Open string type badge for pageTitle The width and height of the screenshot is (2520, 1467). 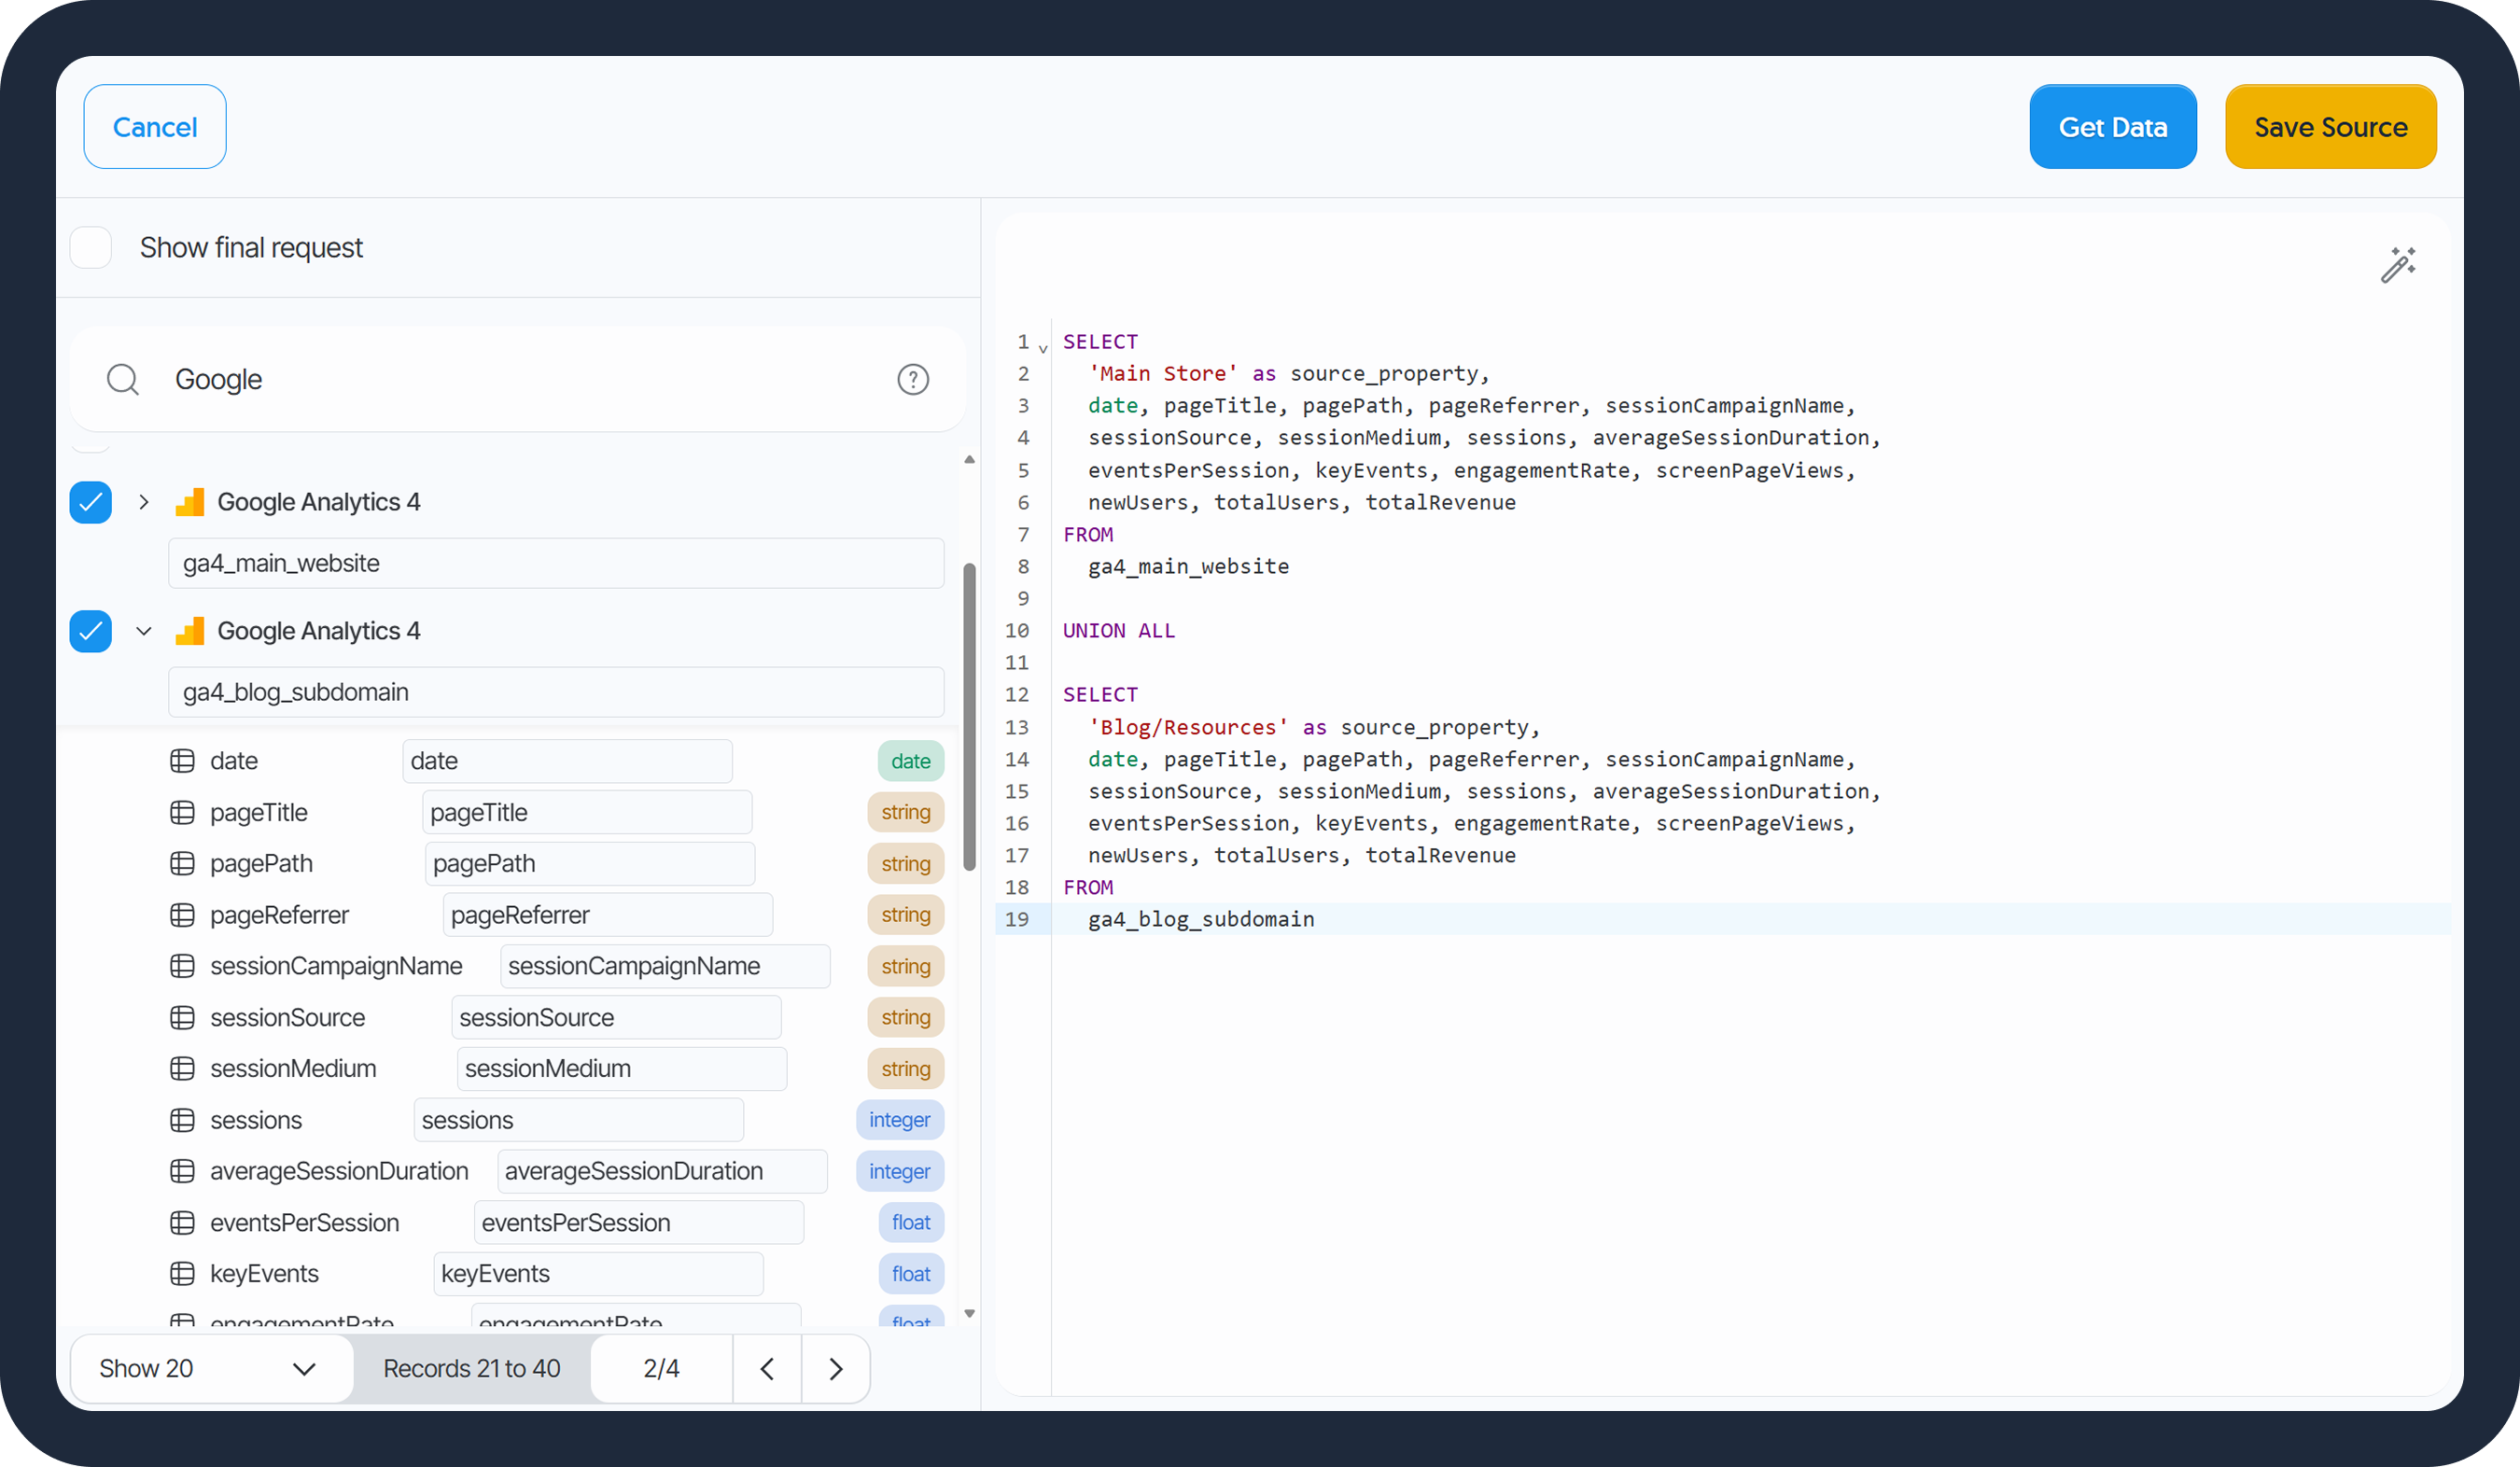[906, 812]
